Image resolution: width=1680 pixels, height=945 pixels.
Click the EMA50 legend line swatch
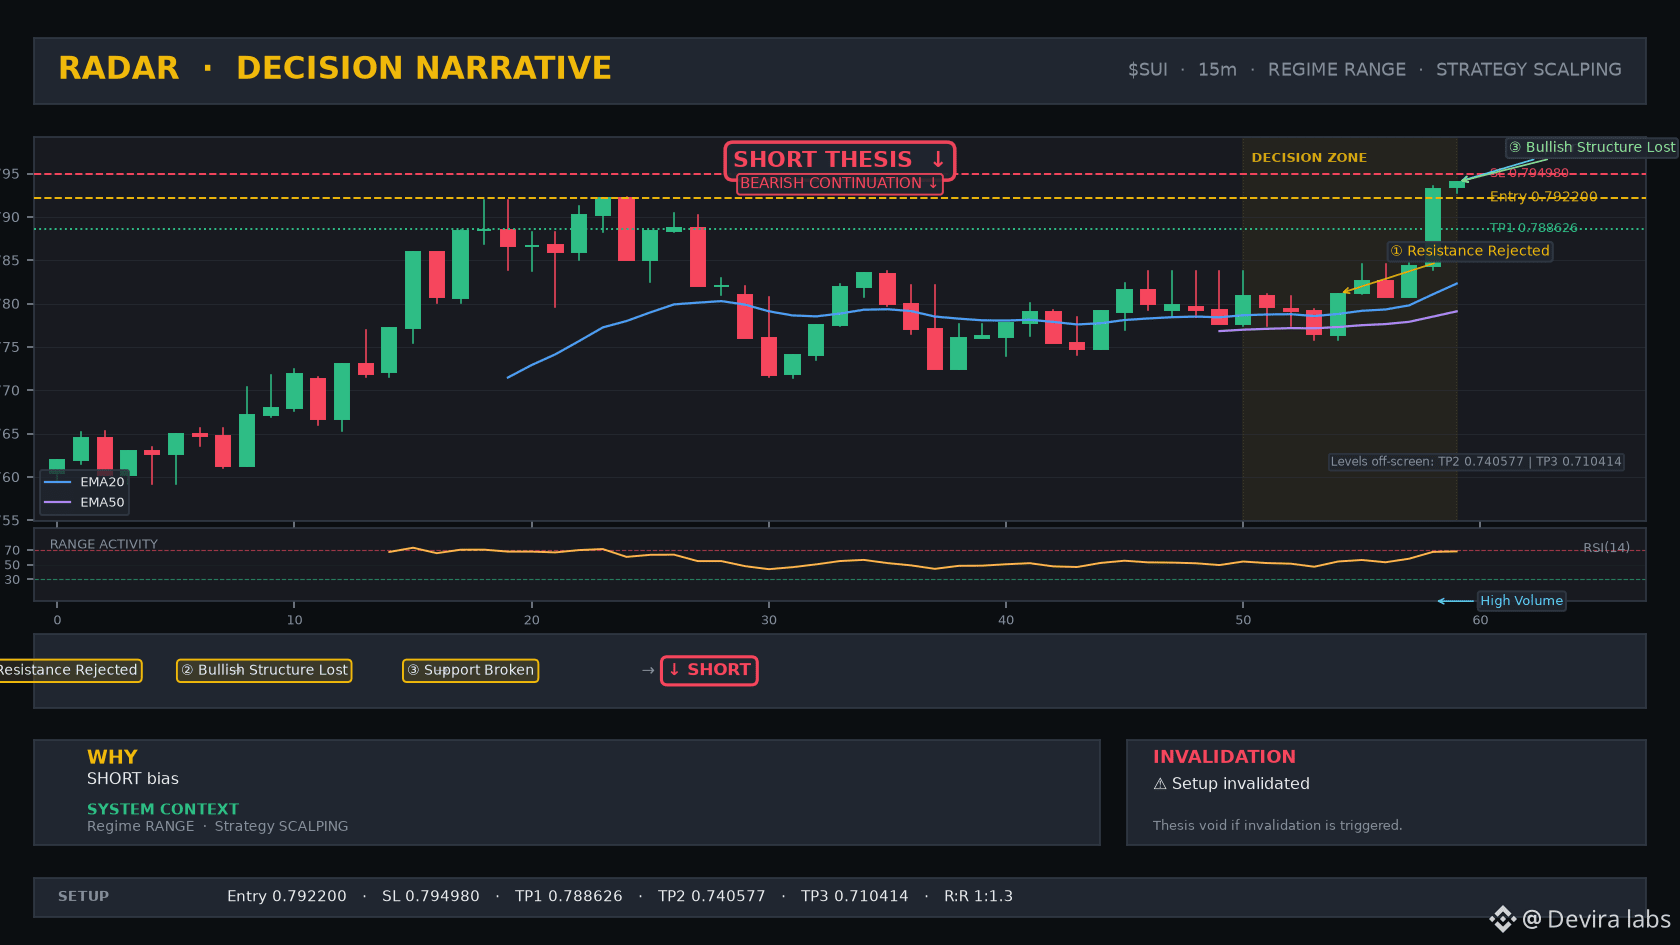coord(58,502)
